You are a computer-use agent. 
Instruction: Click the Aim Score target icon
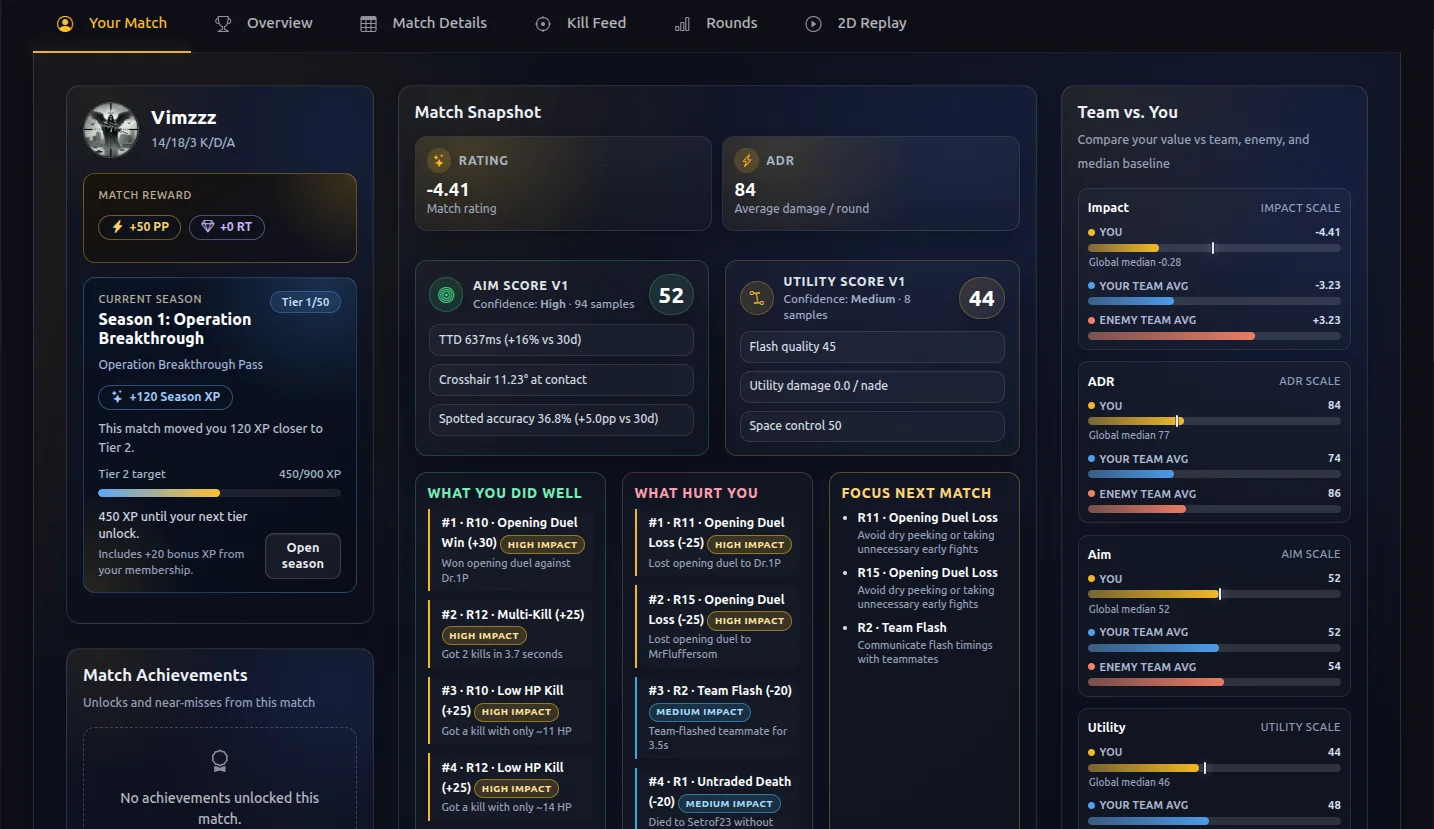446,295
